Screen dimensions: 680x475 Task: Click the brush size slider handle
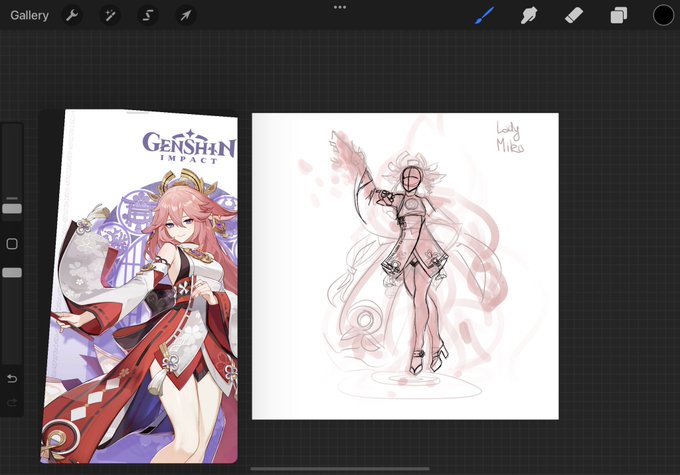click(x=12, y=209)
